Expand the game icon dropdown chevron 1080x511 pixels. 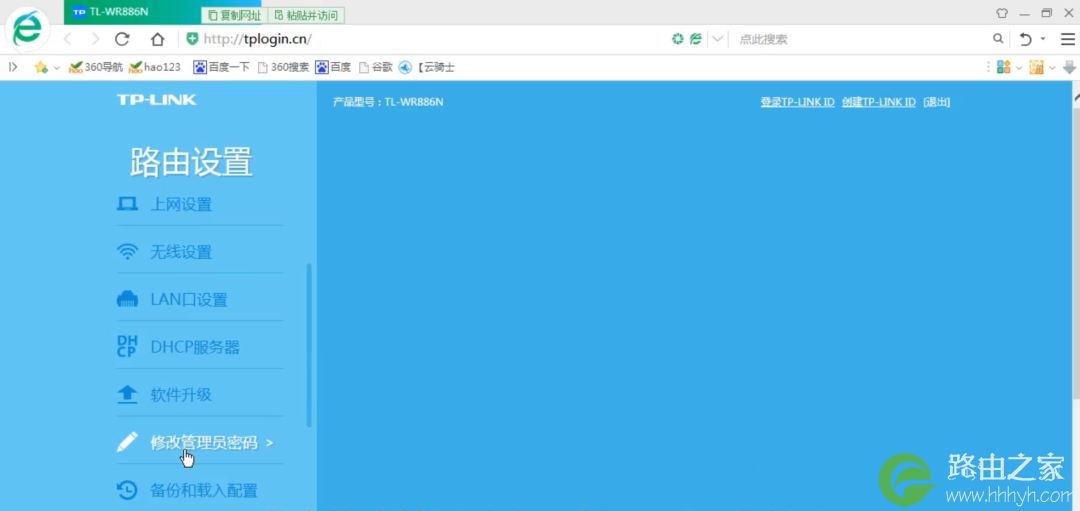click(x=1052, y=67)
